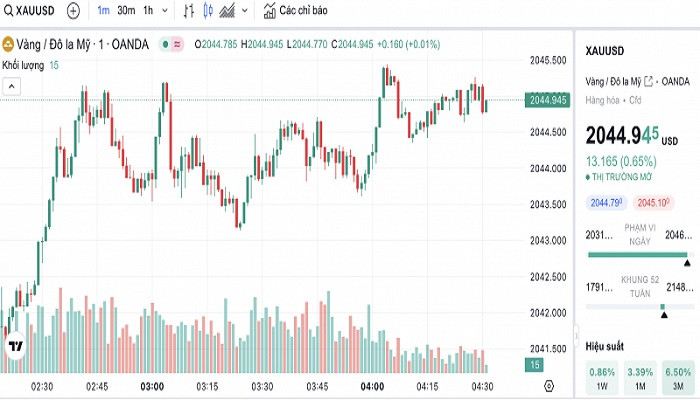Click the TradingView logo on the chart
Screen dimensions: 700x400
(15, 347)
